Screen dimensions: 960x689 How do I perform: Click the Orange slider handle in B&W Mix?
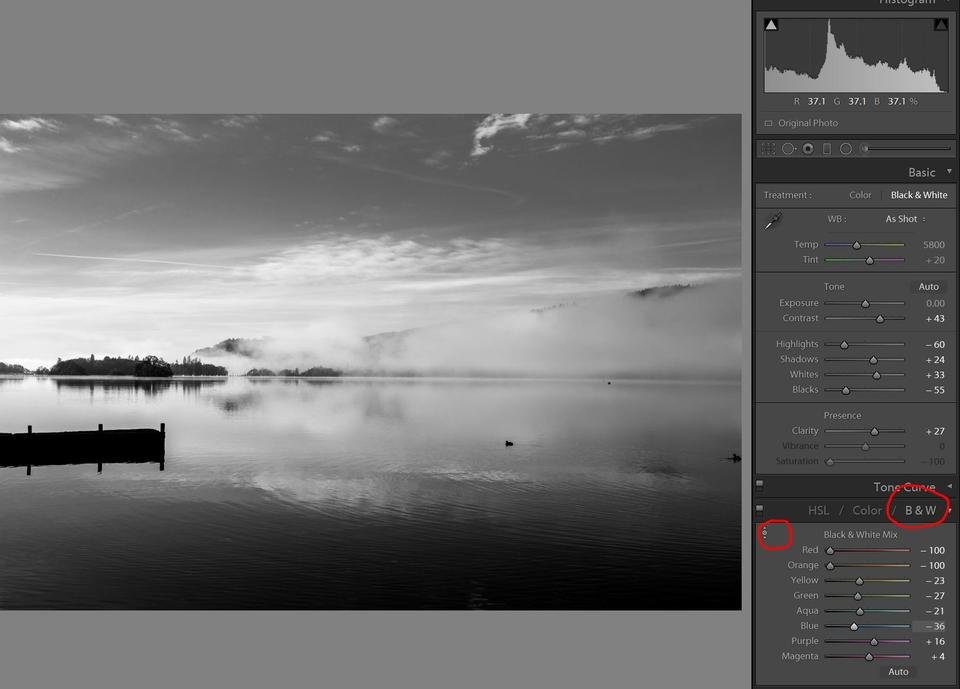(830, 566)
